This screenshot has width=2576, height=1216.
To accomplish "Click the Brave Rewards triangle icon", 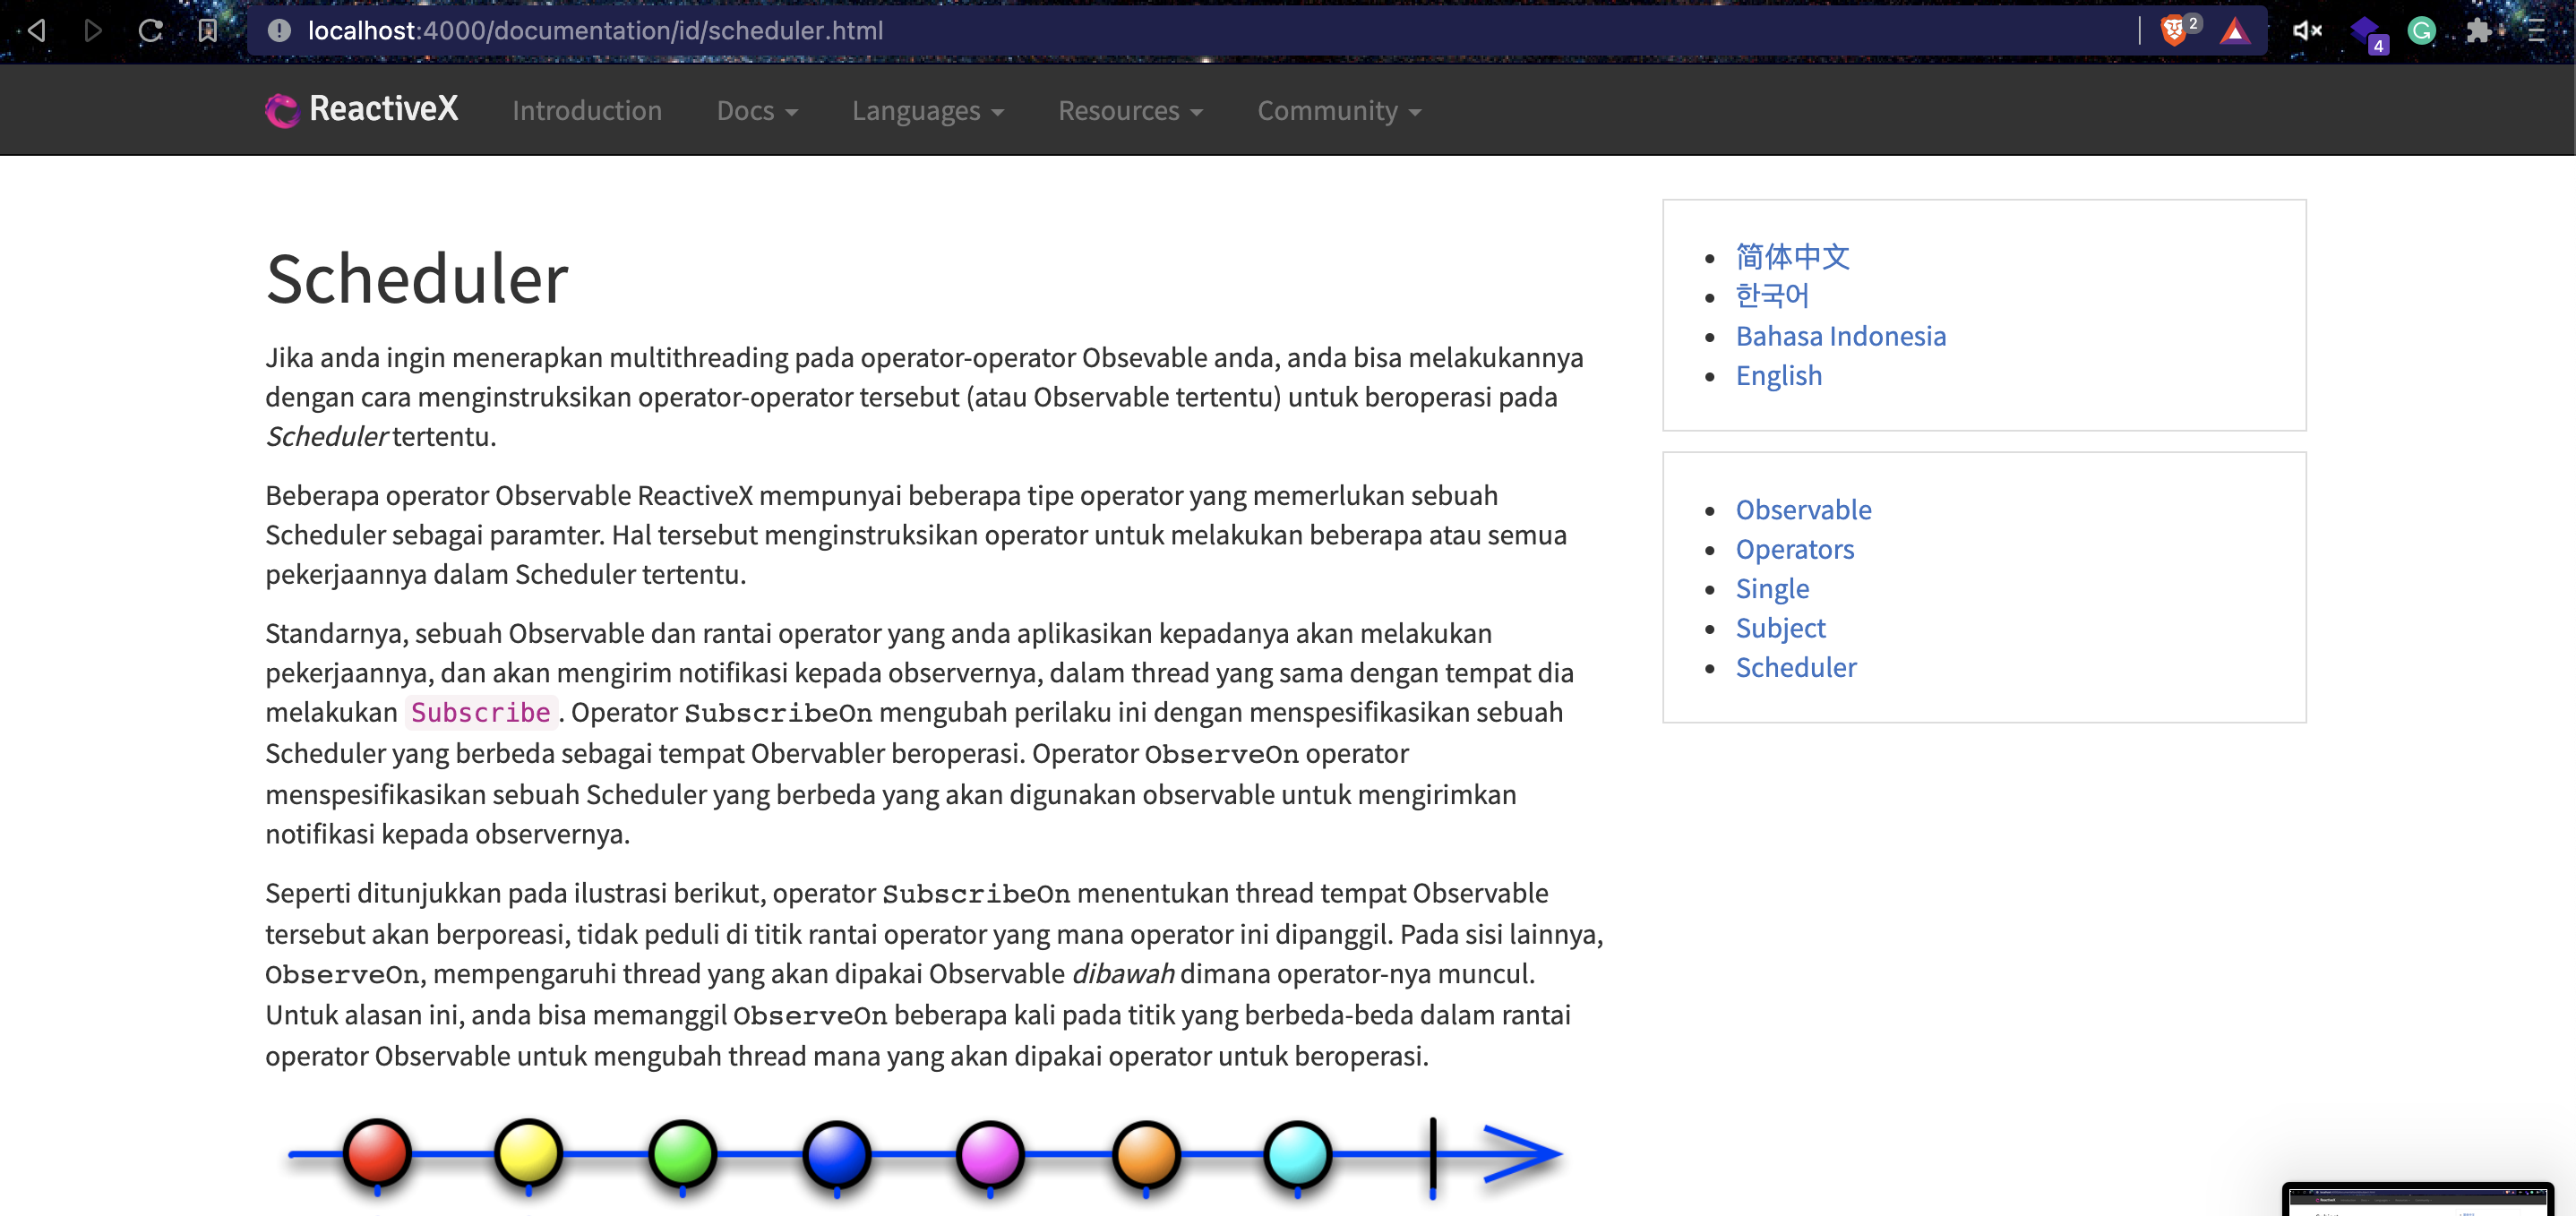I will (2233, 31).
